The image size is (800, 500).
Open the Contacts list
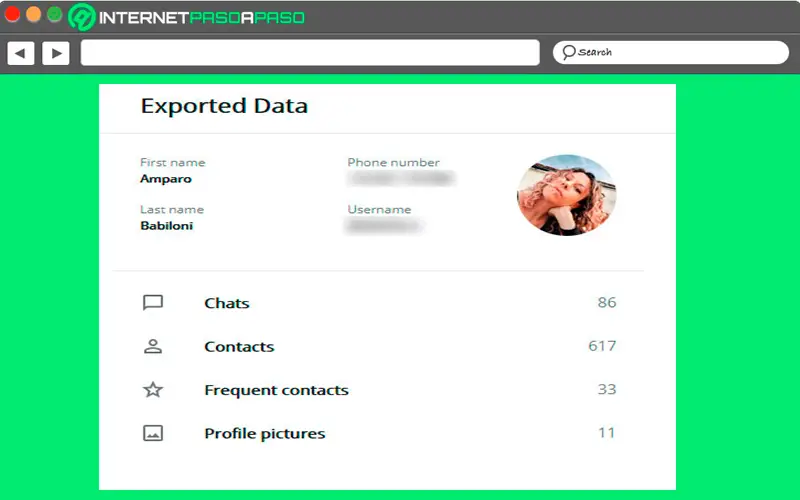[x=239, y=347]
